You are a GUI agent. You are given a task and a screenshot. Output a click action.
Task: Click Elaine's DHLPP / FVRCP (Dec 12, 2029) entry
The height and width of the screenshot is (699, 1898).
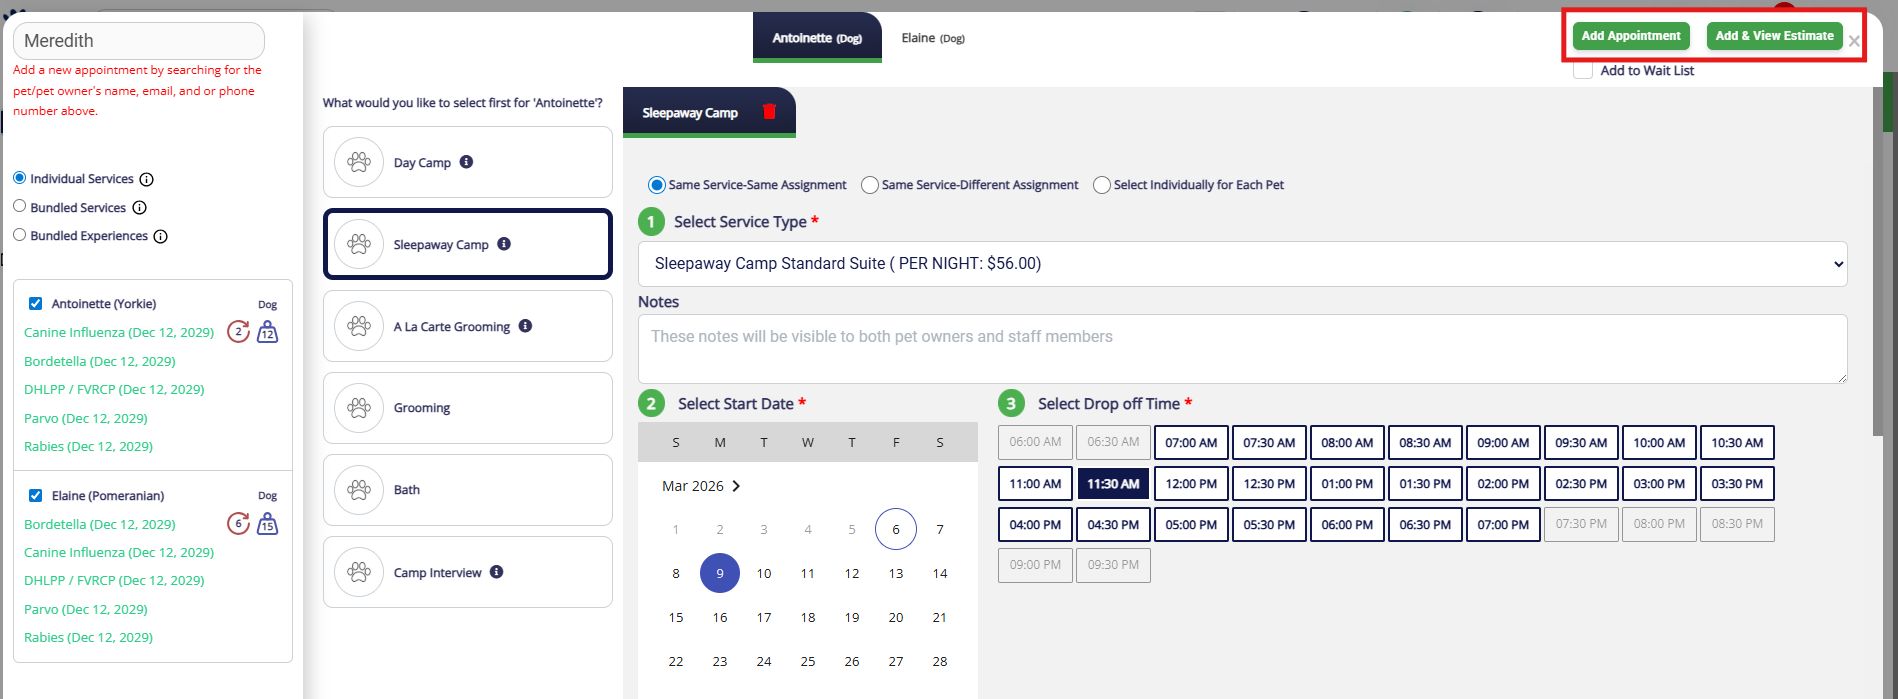point(114,580)
